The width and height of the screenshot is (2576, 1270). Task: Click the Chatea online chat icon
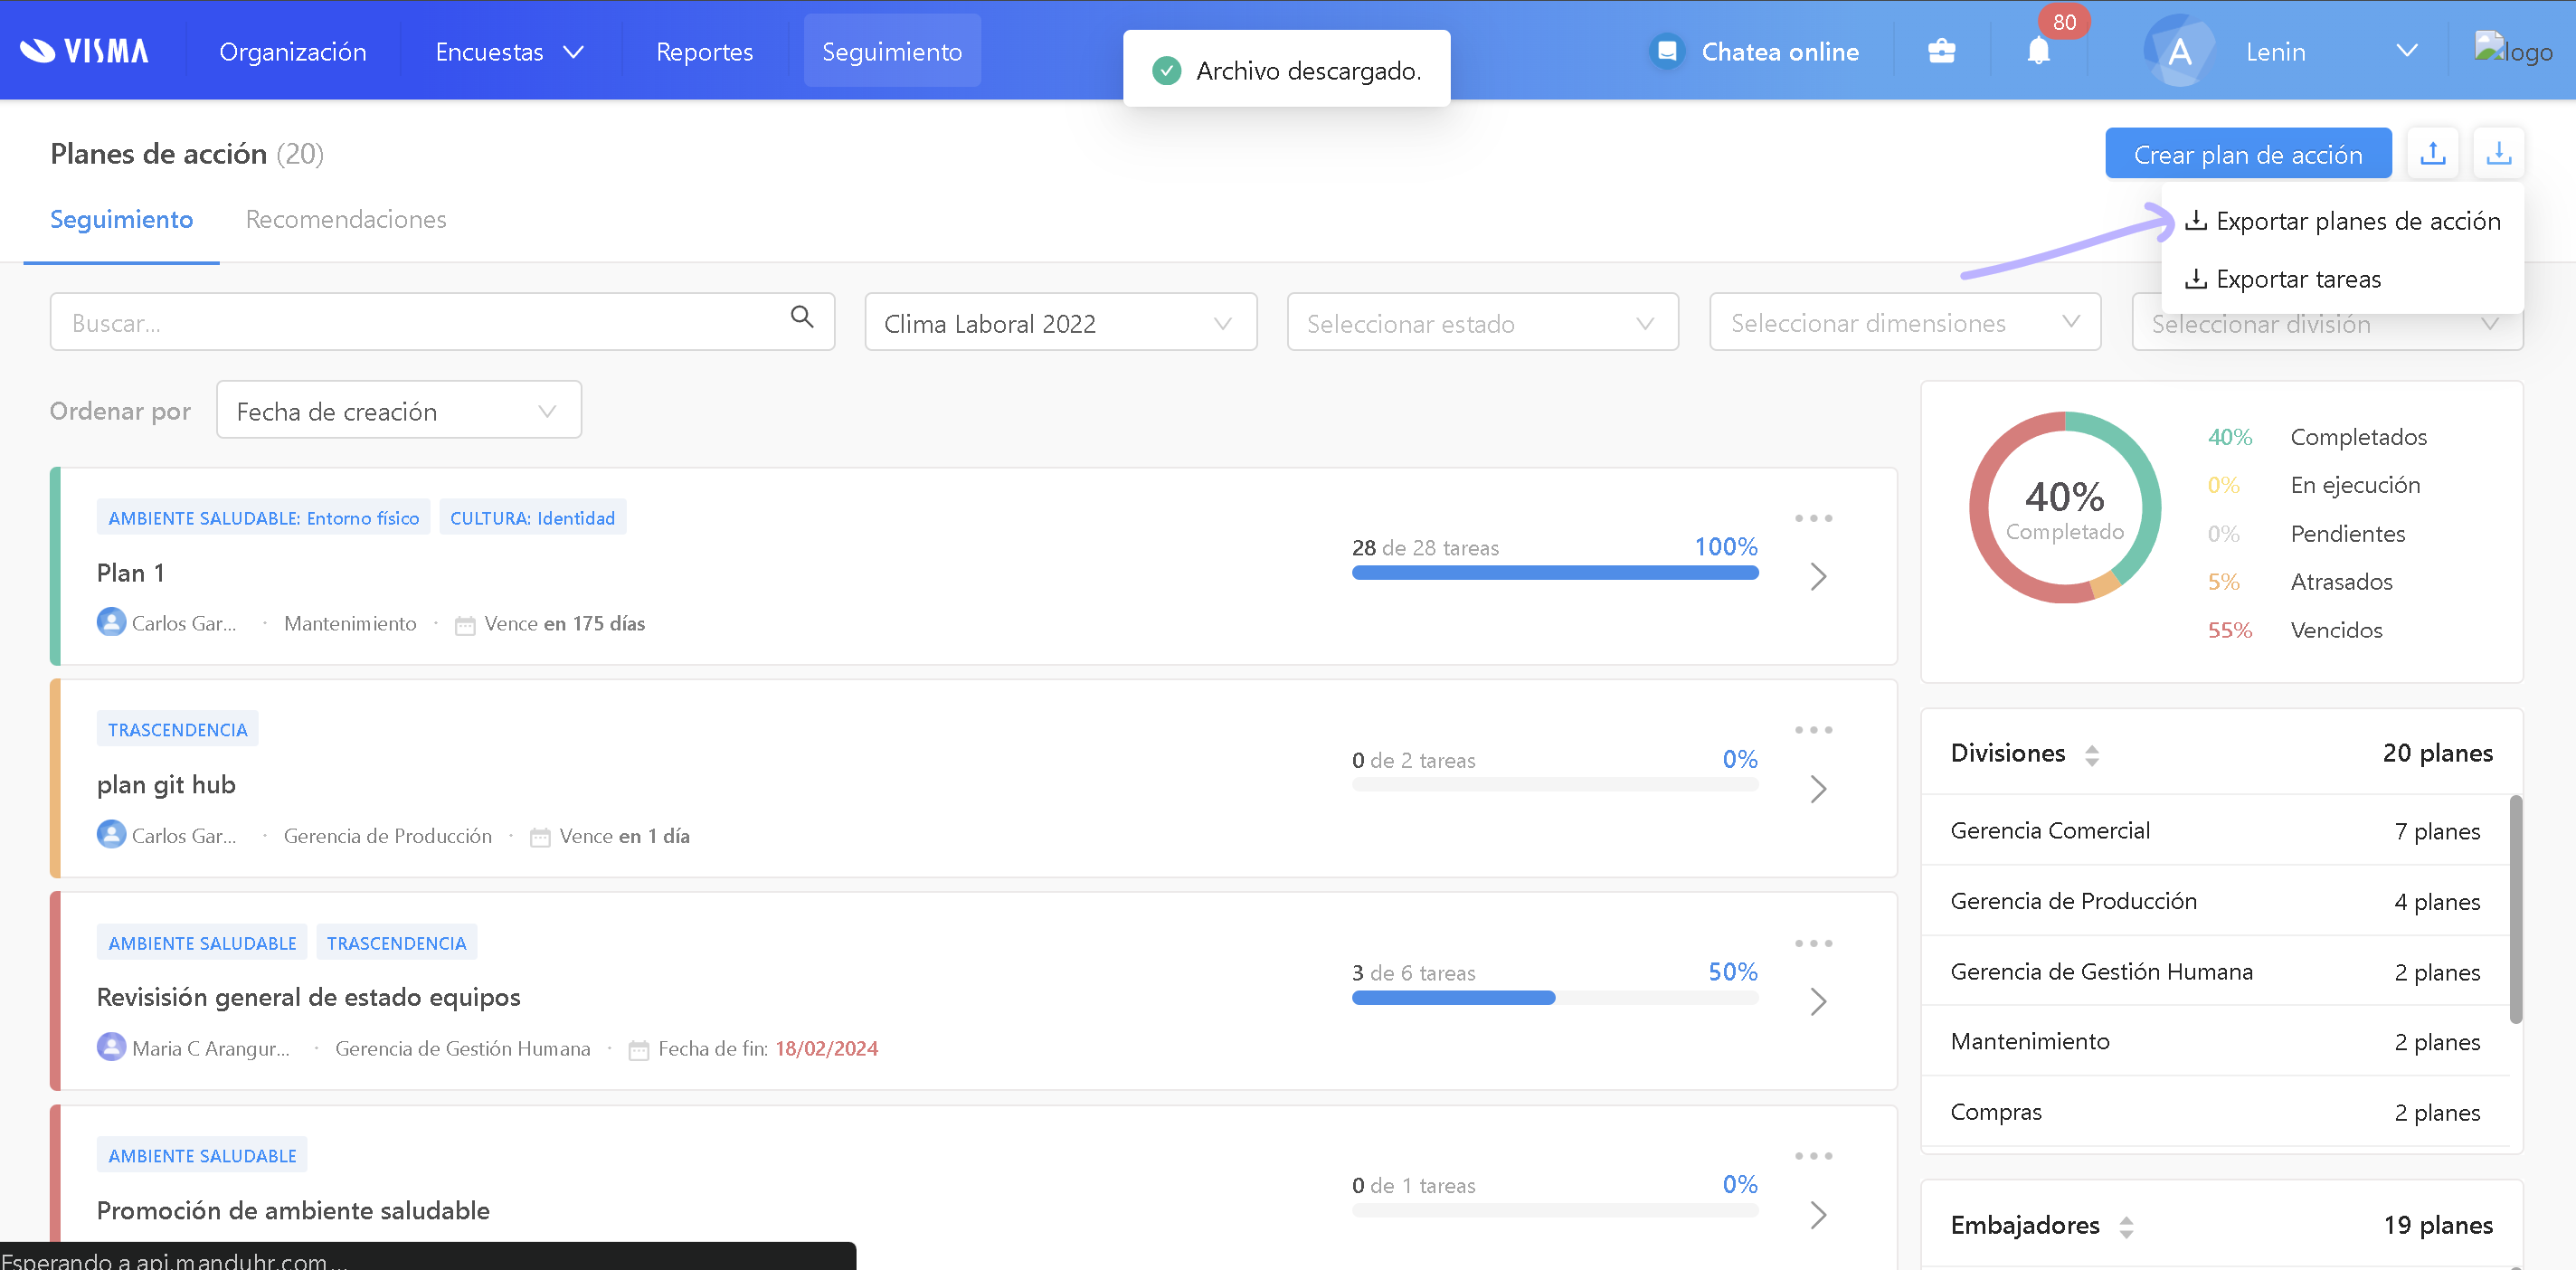(1667, 51)
